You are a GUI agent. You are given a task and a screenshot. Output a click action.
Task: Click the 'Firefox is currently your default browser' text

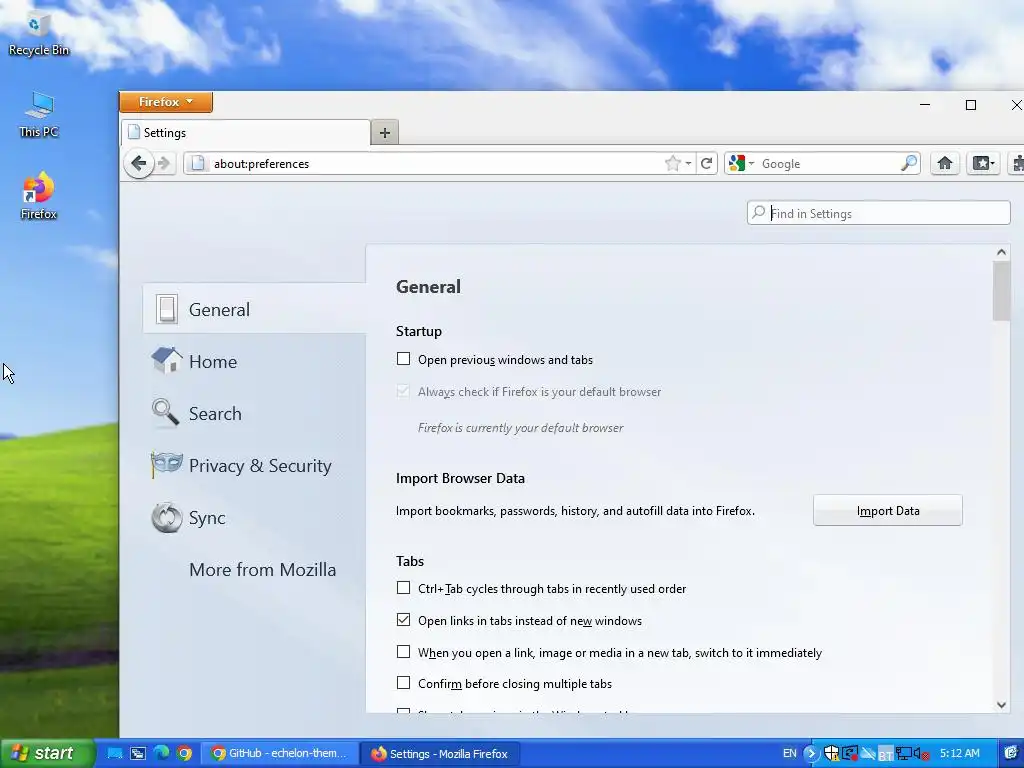click(520, 428)
